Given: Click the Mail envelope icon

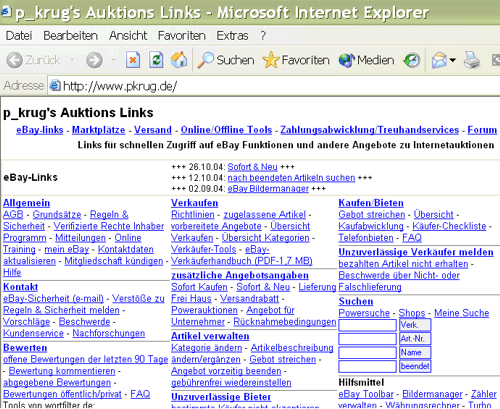Looking at the screenshot, I should (x=439, y=60).
